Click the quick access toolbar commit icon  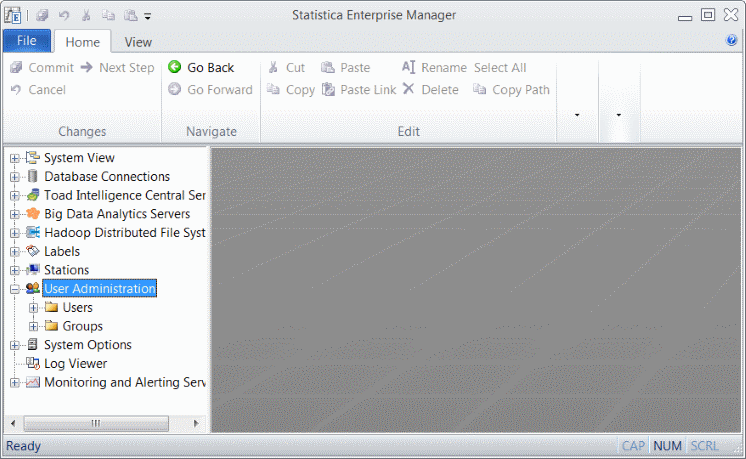pyautogui.click(x=42, y=16)
